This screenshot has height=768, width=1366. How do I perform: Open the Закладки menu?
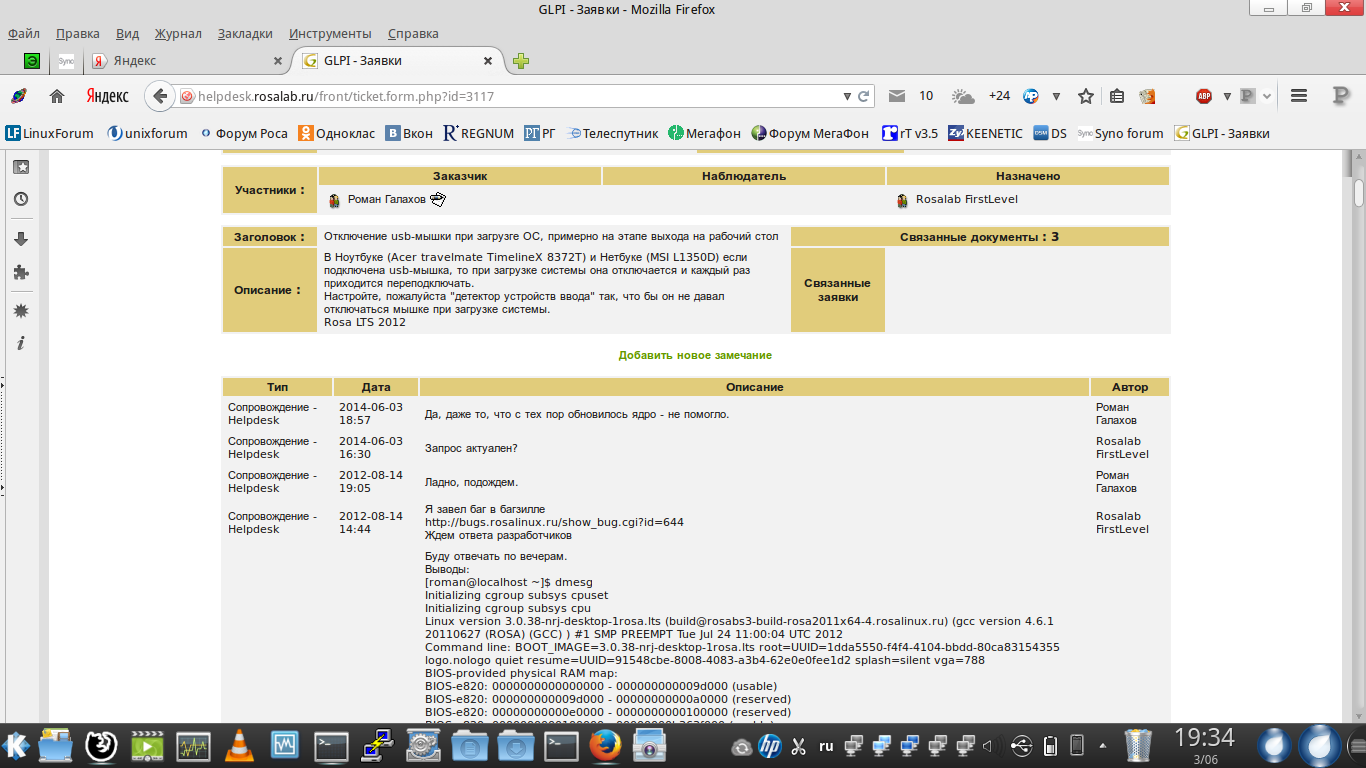click(x=245, y=33)
